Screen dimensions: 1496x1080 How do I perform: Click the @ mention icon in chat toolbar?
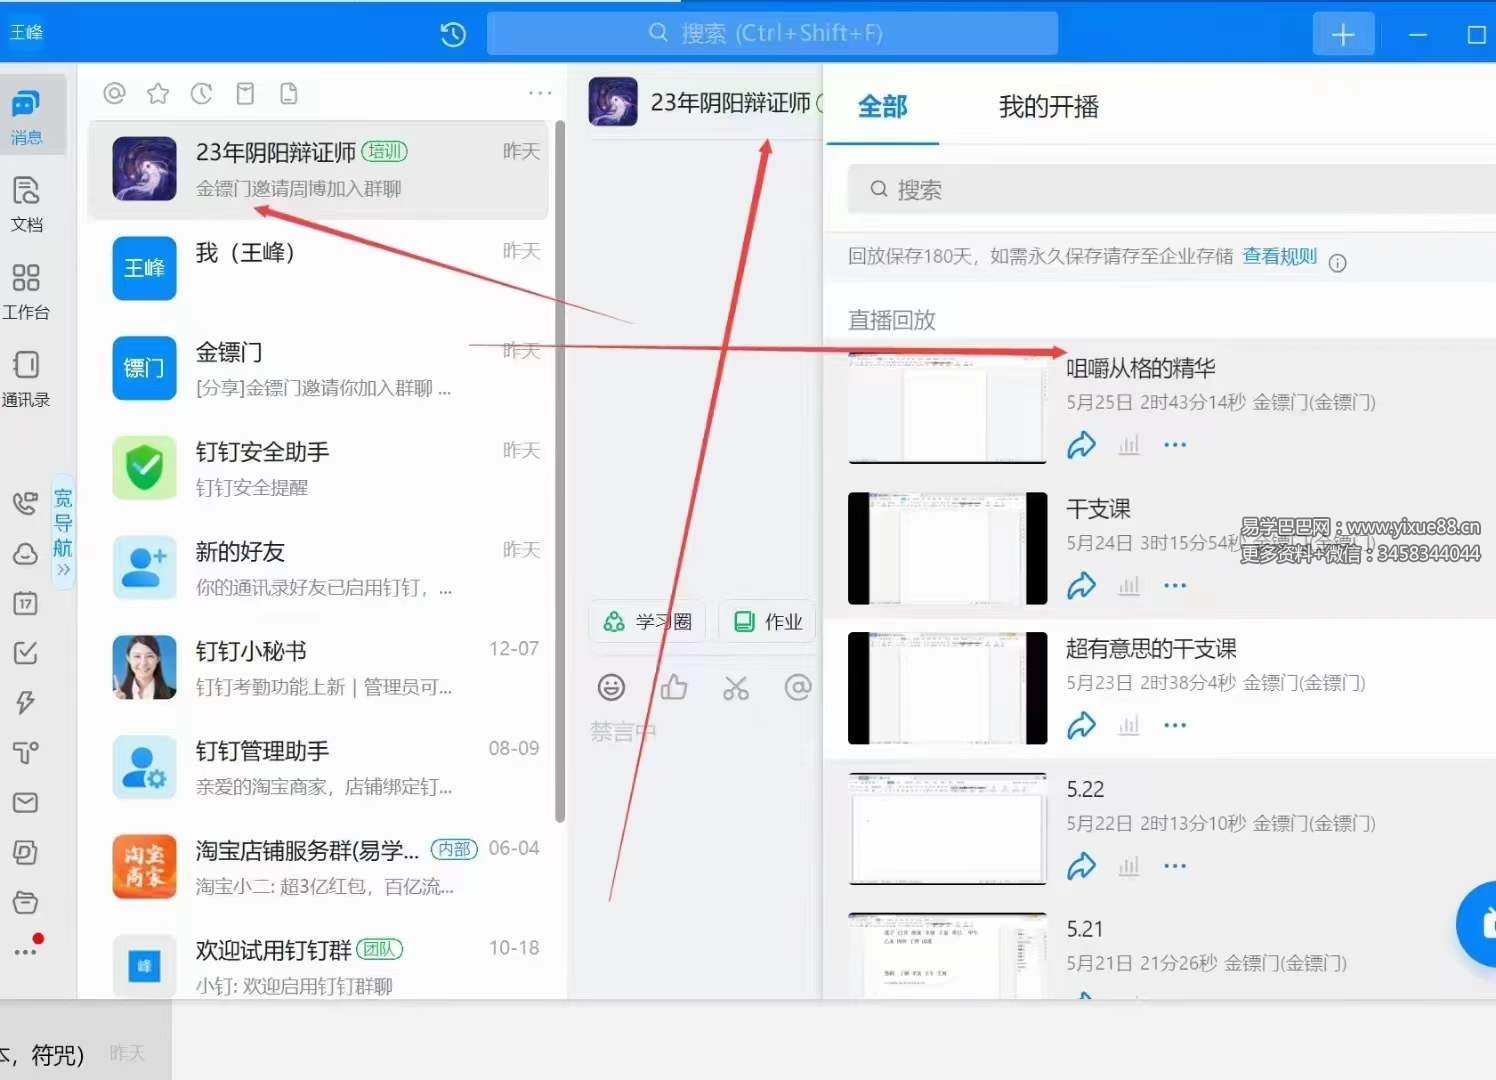click(798, 687)
